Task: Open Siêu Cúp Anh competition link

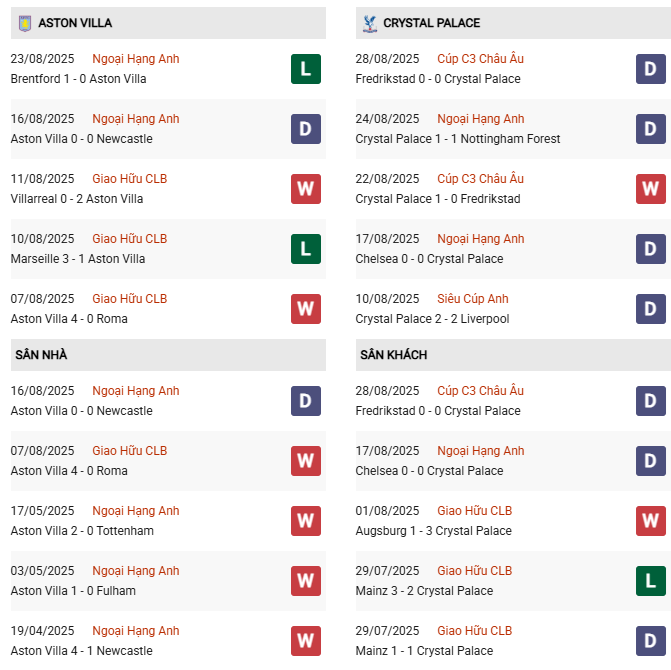Action: [x=472, y=299]
